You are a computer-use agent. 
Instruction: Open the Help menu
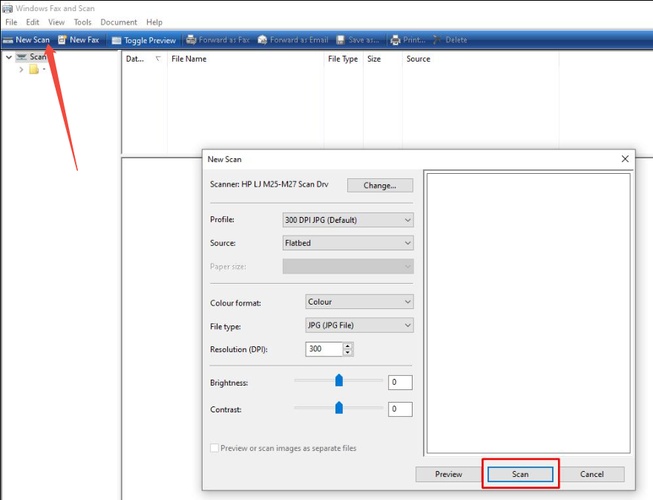pyautogui.click(x=154, y=22)
